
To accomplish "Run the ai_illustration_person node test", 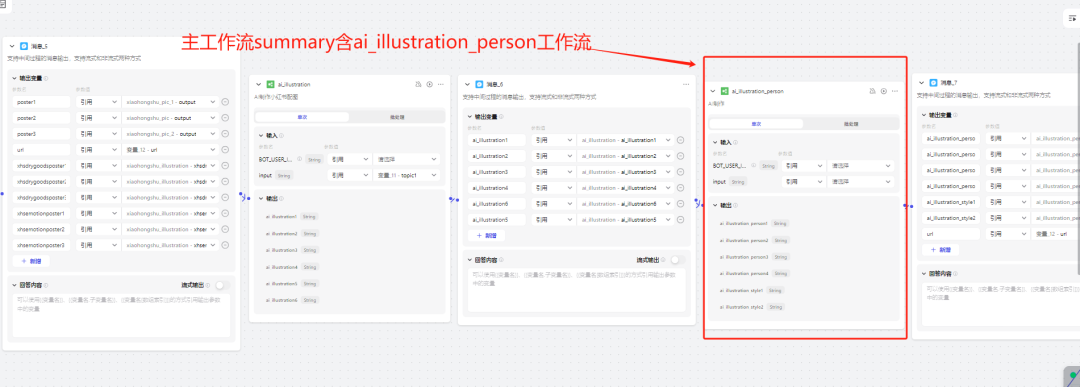I will click(x=884, y=90).
